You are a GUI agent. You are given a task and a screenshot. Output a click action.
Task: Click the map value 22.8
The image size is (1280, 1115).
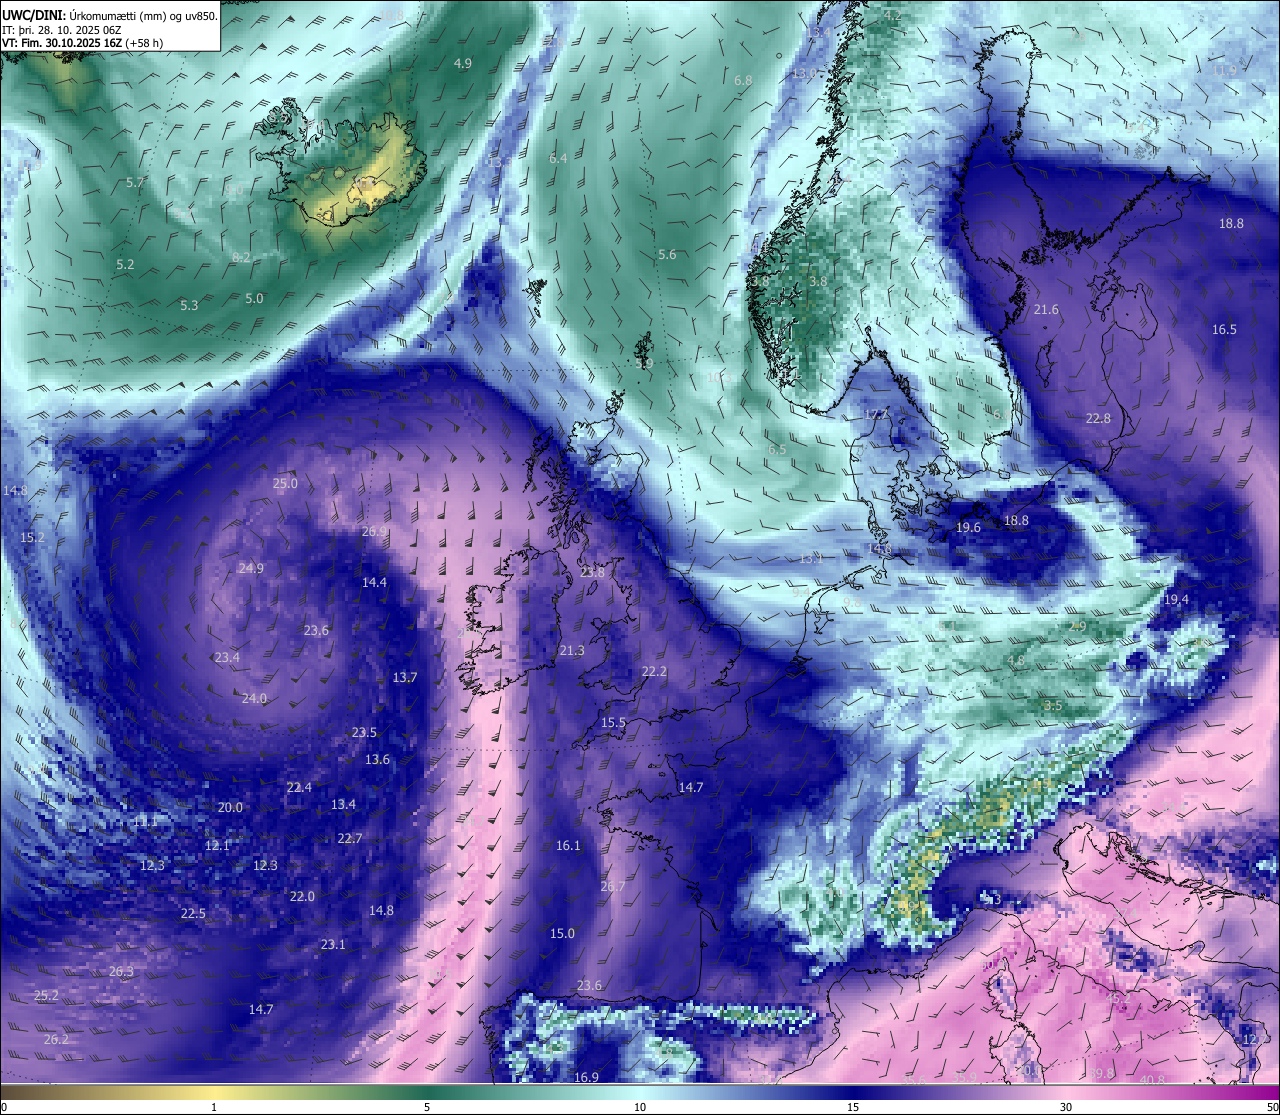pos(1098,418)
